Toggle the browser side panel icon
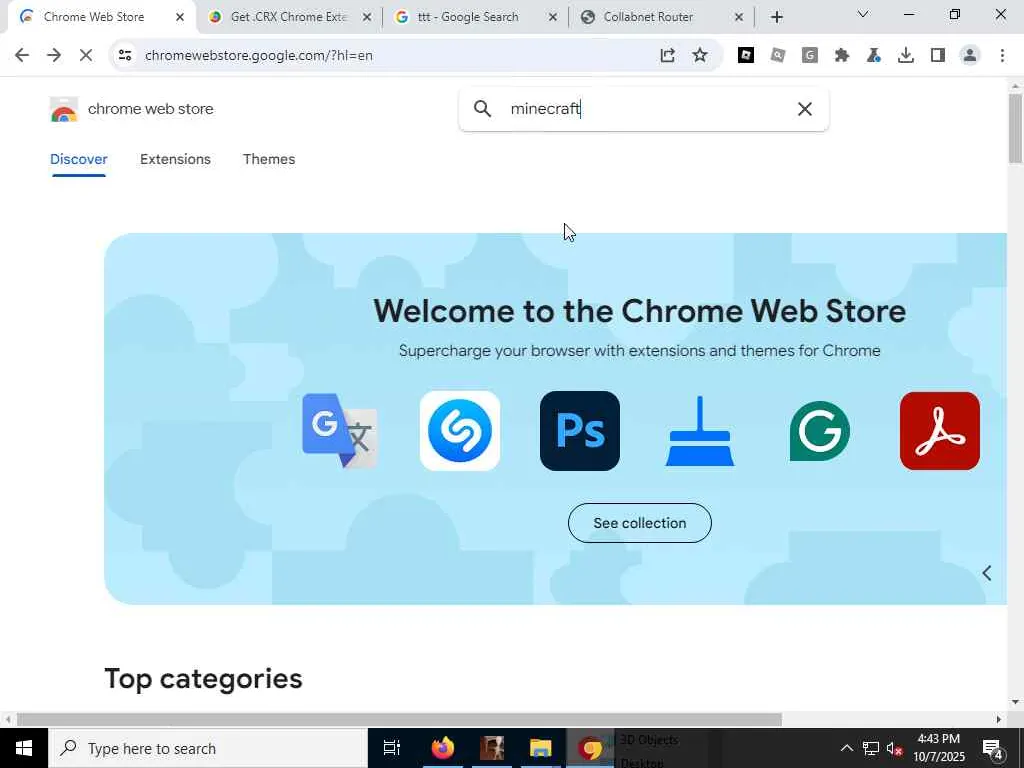Image resolution: width=1024 pixels, height=768 pixels. [938, 56]
